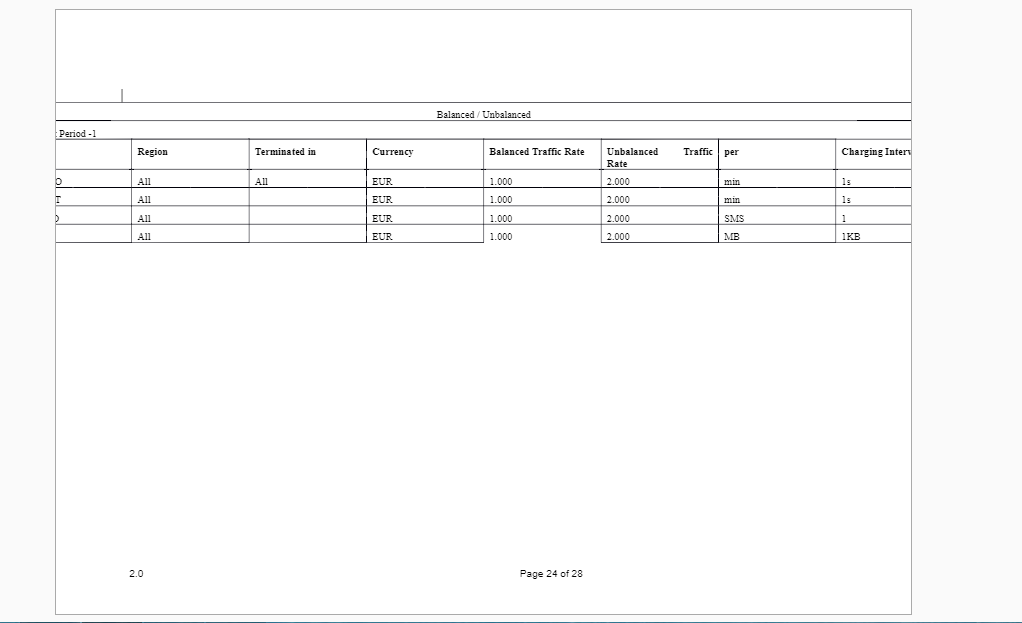The image size is (1022, 623).
Task: Click the "Charging Interv" column header
Action: tap(876, 152)
